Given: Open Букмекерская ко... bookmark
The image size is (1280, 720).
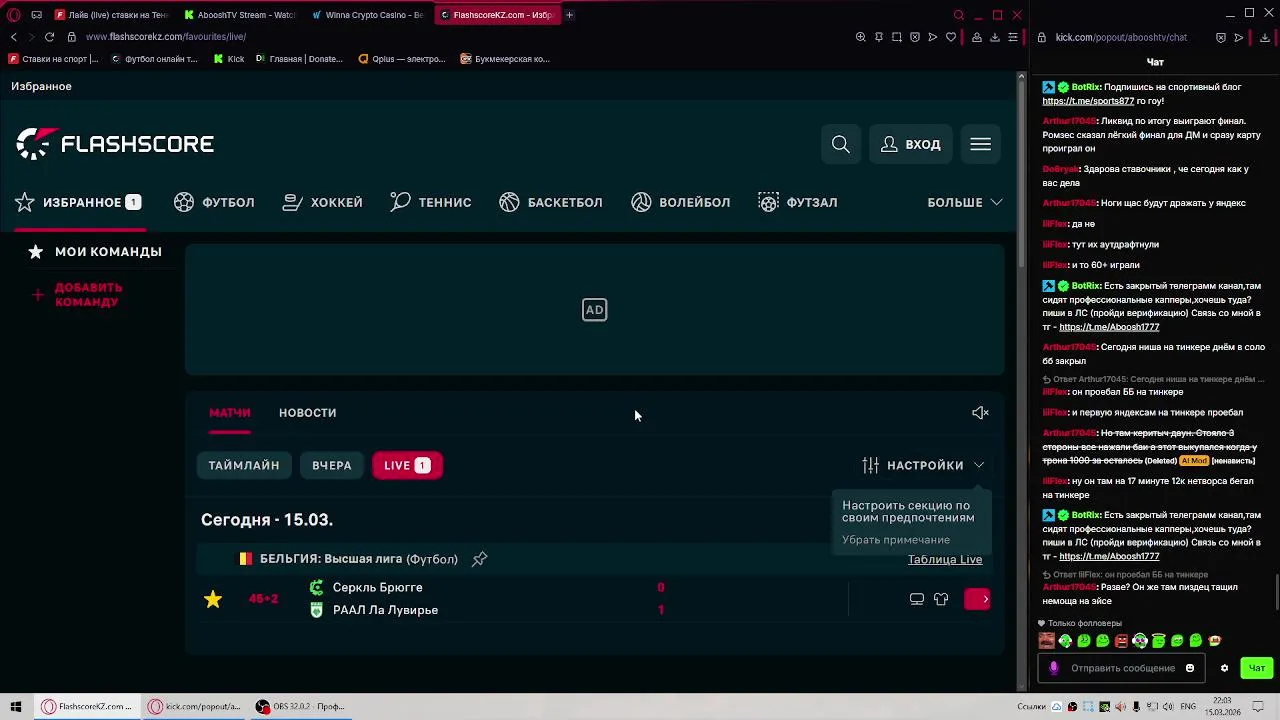Looking at the screenshot, I should pyautogui.click(x=505, y=59).
